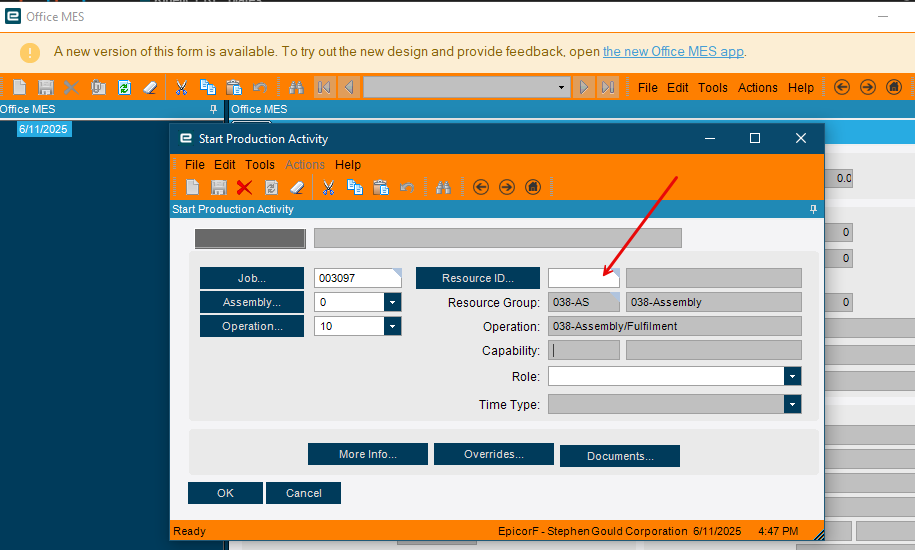Open Tools menu in main Office MES window
This screenshot has height=550, width=915.
pos(713,87)
